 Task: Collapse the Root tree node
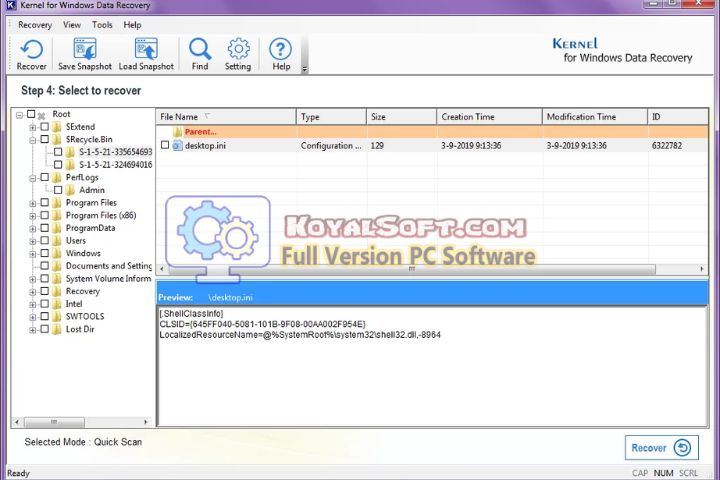click(x=19, y=115)
